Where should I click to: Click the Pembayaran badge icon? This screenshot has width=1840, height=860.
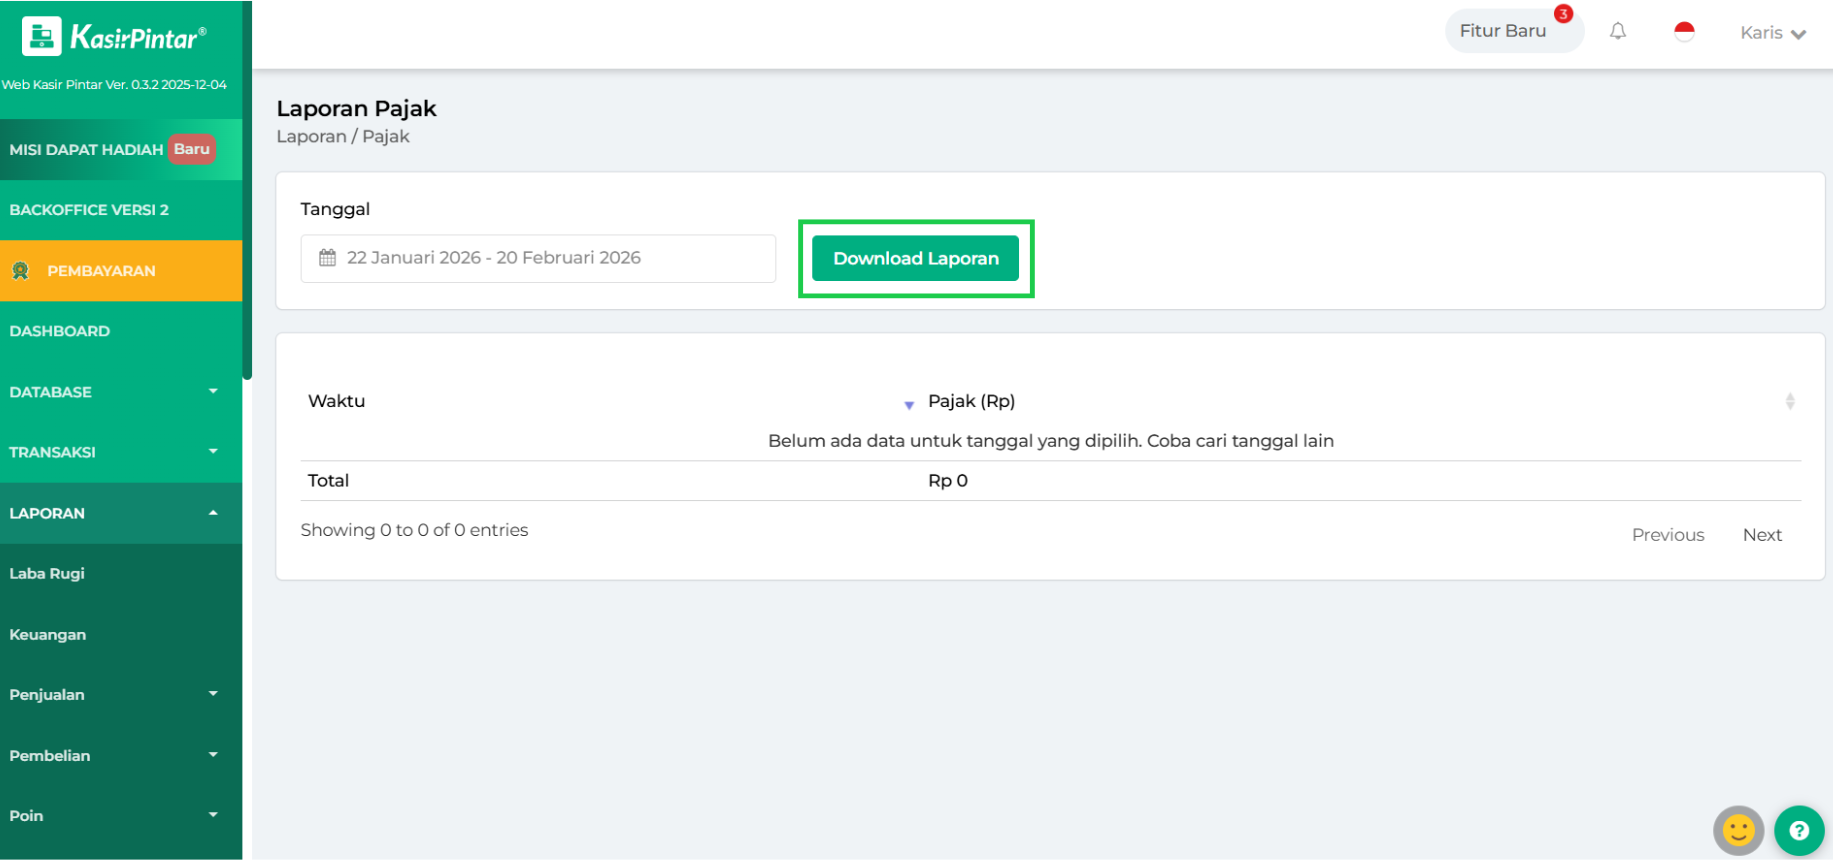coord(21,271)
